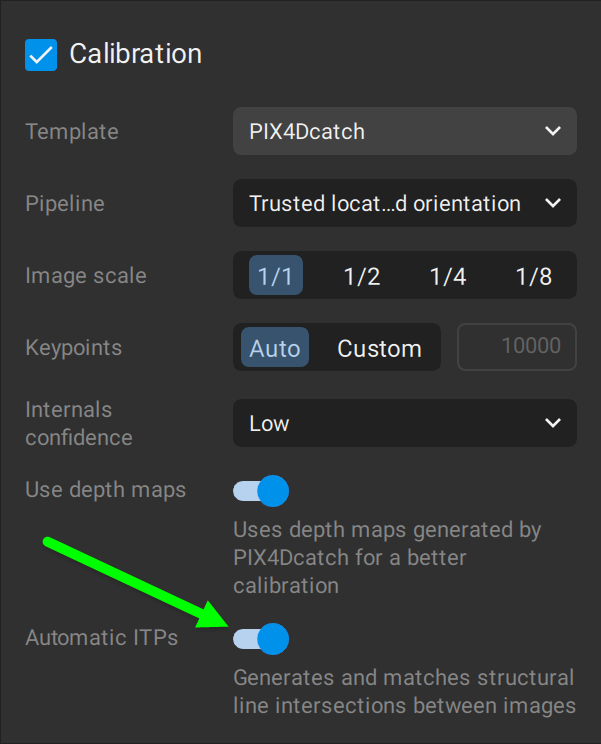Turn off Automatic ITPs toggle
Image resolution: width=601 pixels, height=744 pixels.
(x=261, y=638)
